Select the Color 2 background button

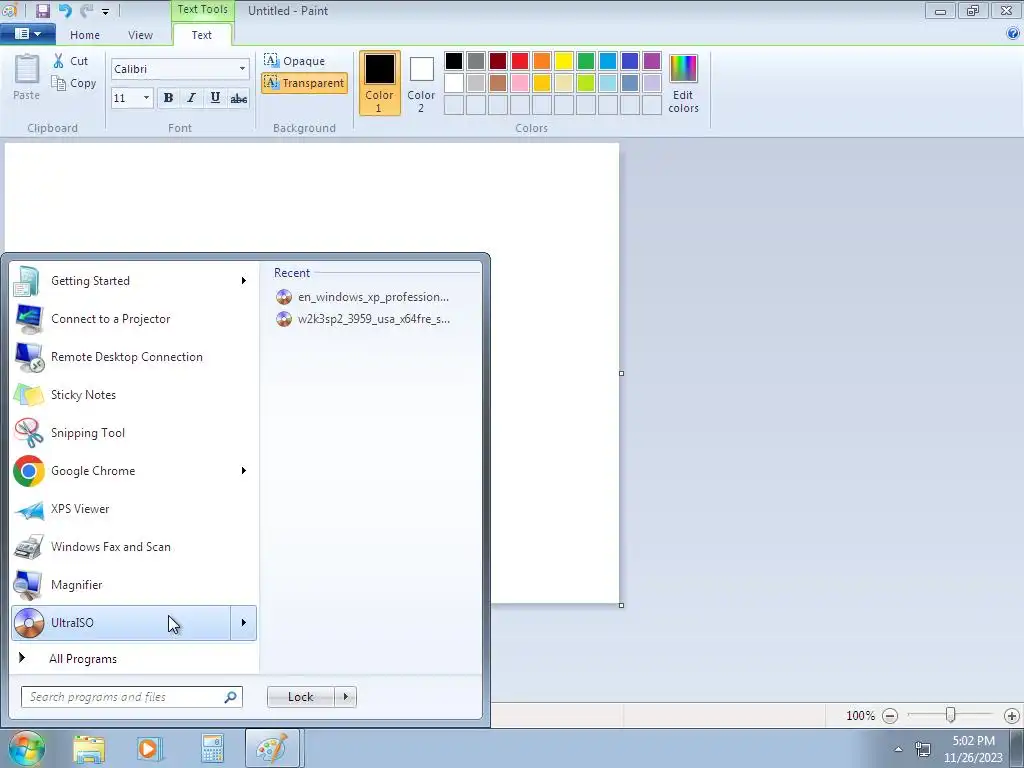pos(421,83)
